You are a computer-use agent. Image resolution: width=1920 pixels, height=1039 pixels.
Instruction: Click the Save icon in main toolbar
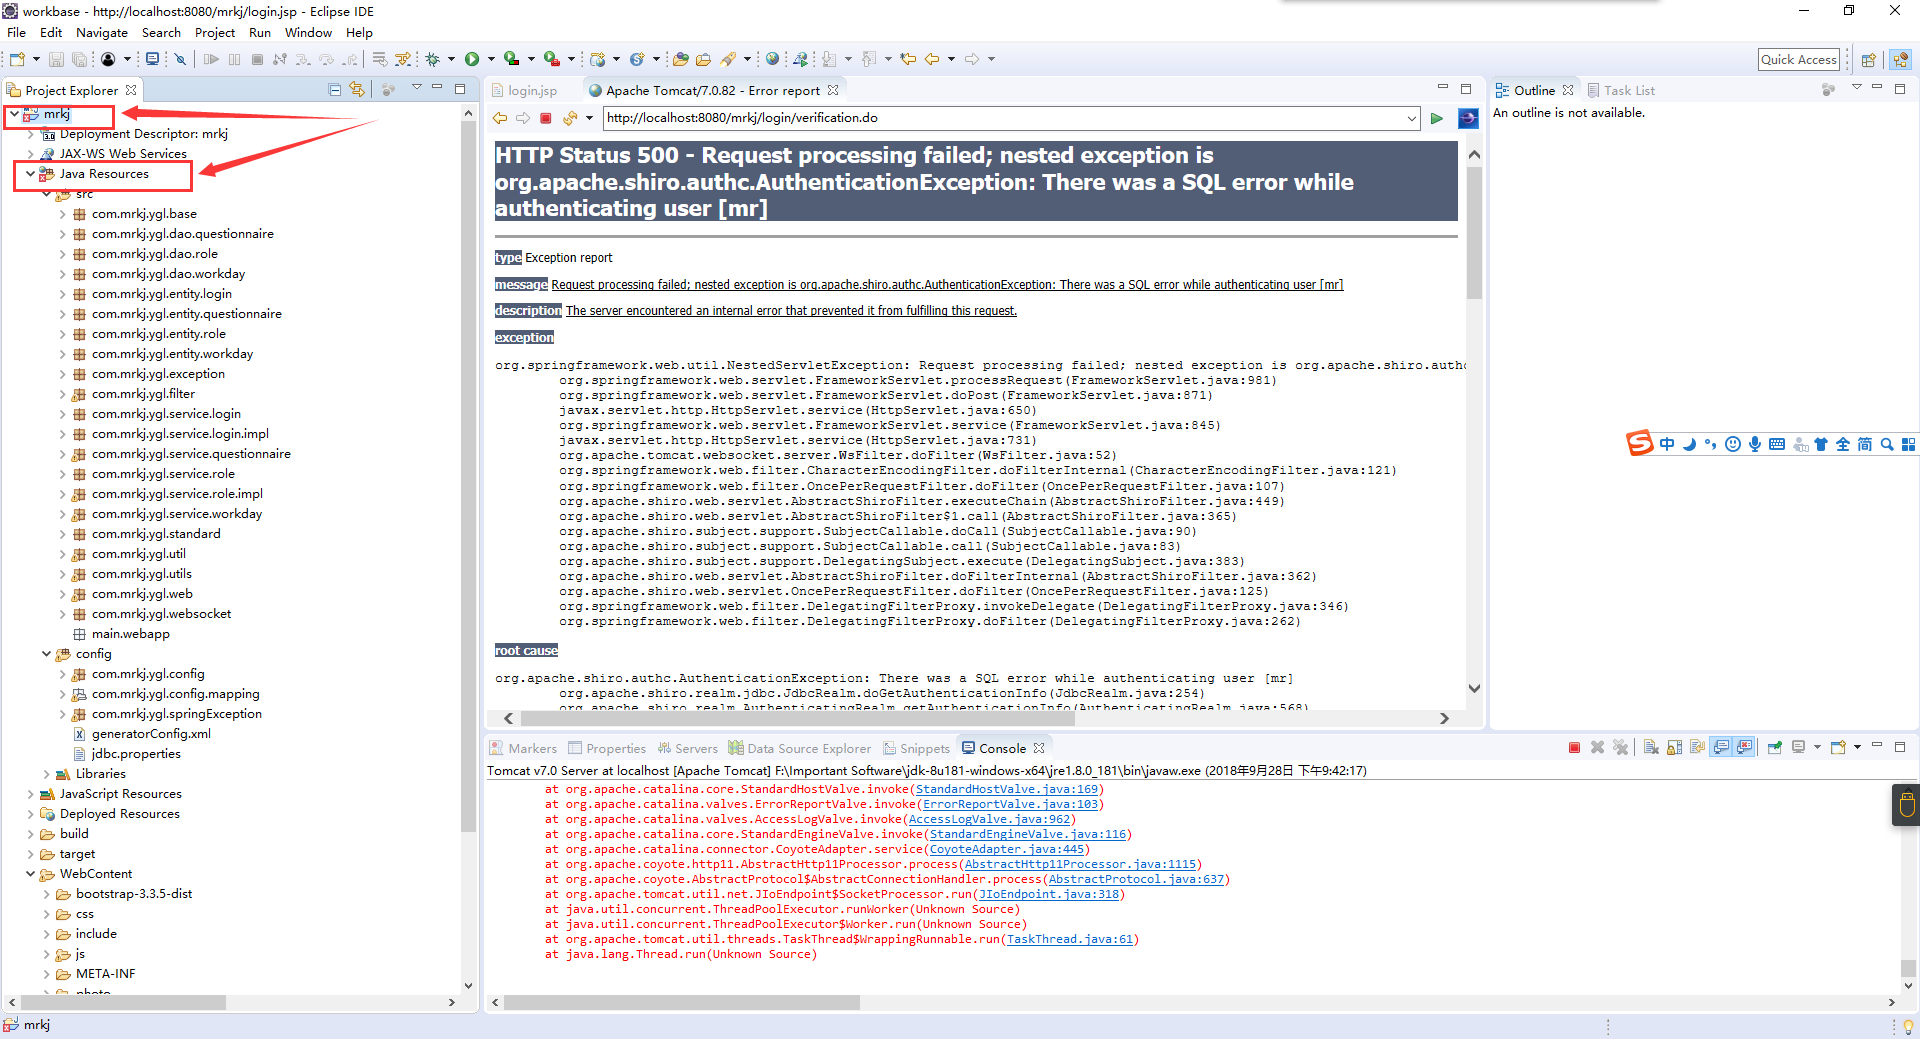[x=56, y=59]
